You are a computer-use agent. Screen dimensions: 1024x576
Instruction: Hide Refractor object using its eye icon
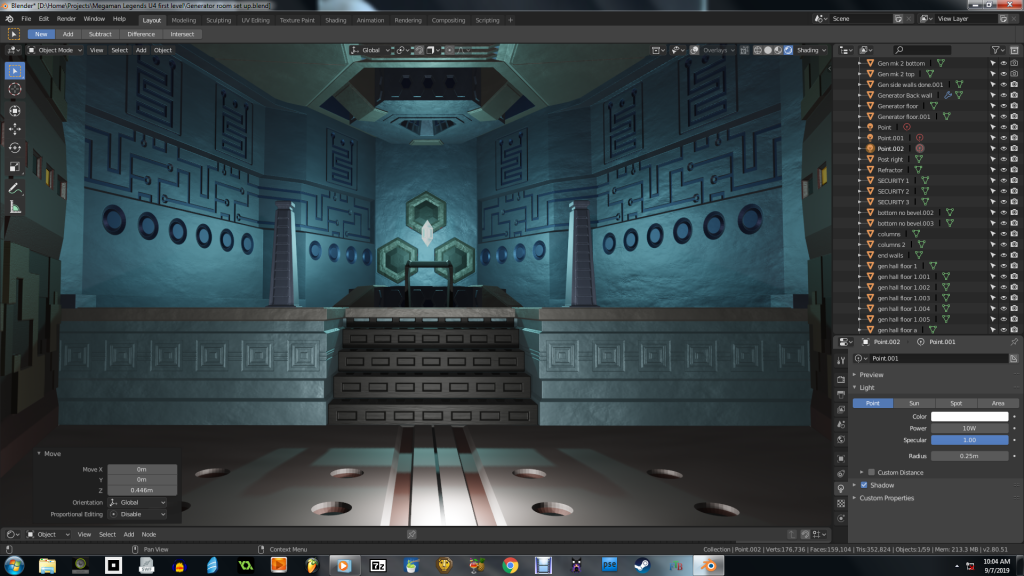pyautogui.click(x=1004, y=170)
